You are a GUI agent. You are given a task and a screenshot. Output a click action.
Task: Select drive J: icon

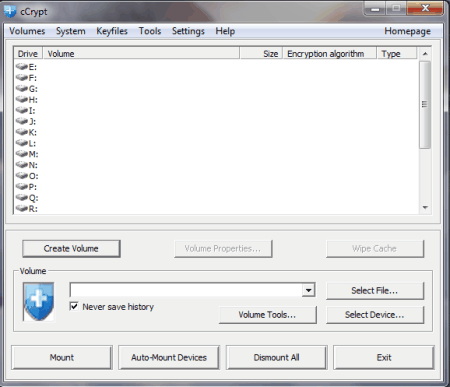[22, 121]
